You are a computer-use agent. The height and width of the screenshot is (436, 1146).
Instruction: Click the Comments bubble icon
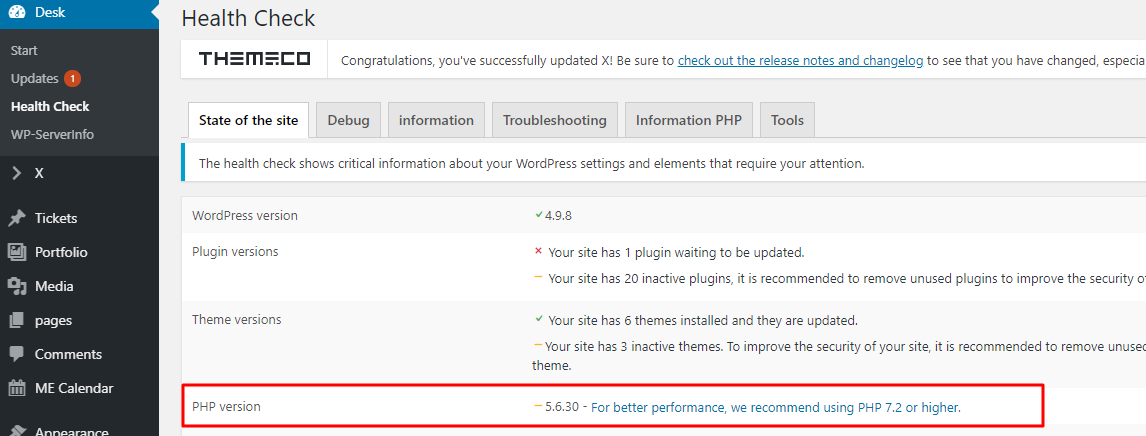16,354
